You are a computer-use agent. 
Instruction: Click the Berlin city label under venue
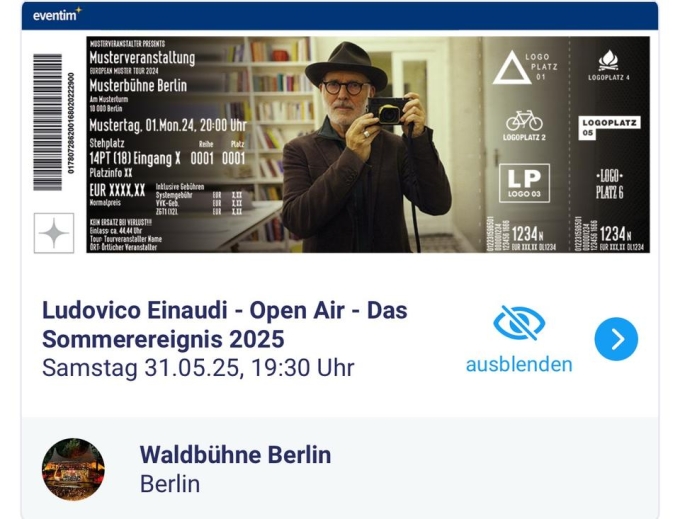click(170, 484)
